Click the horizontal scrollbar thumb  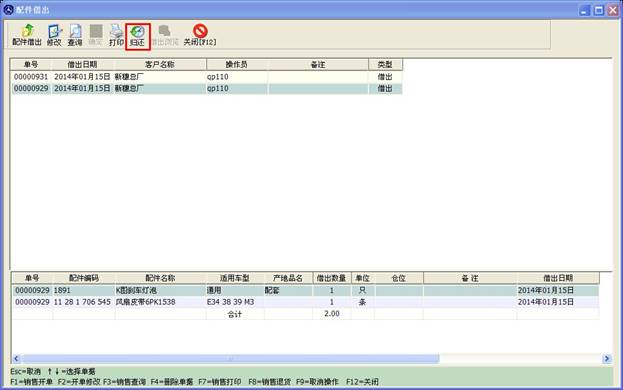pos(230,359)
